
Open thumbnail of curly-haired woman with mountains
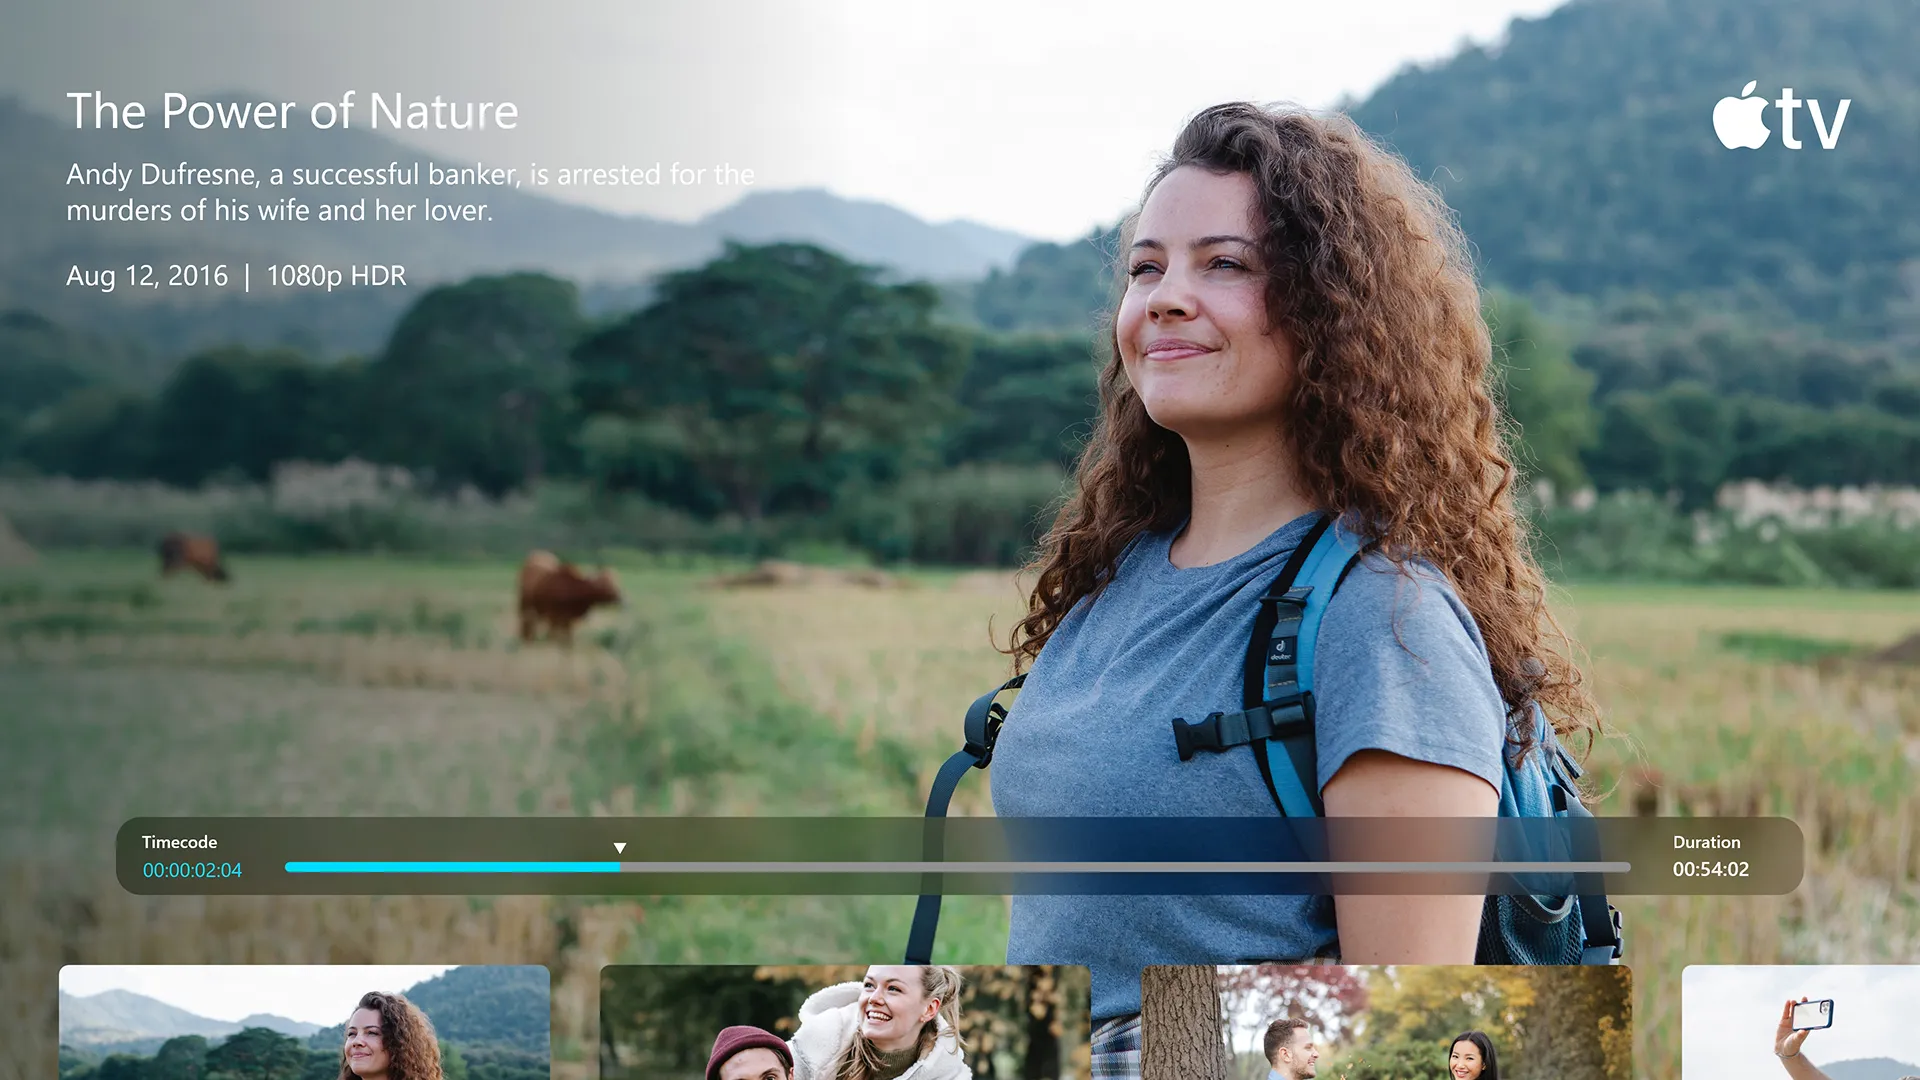pyautogui.click(x=304, y=1022)
